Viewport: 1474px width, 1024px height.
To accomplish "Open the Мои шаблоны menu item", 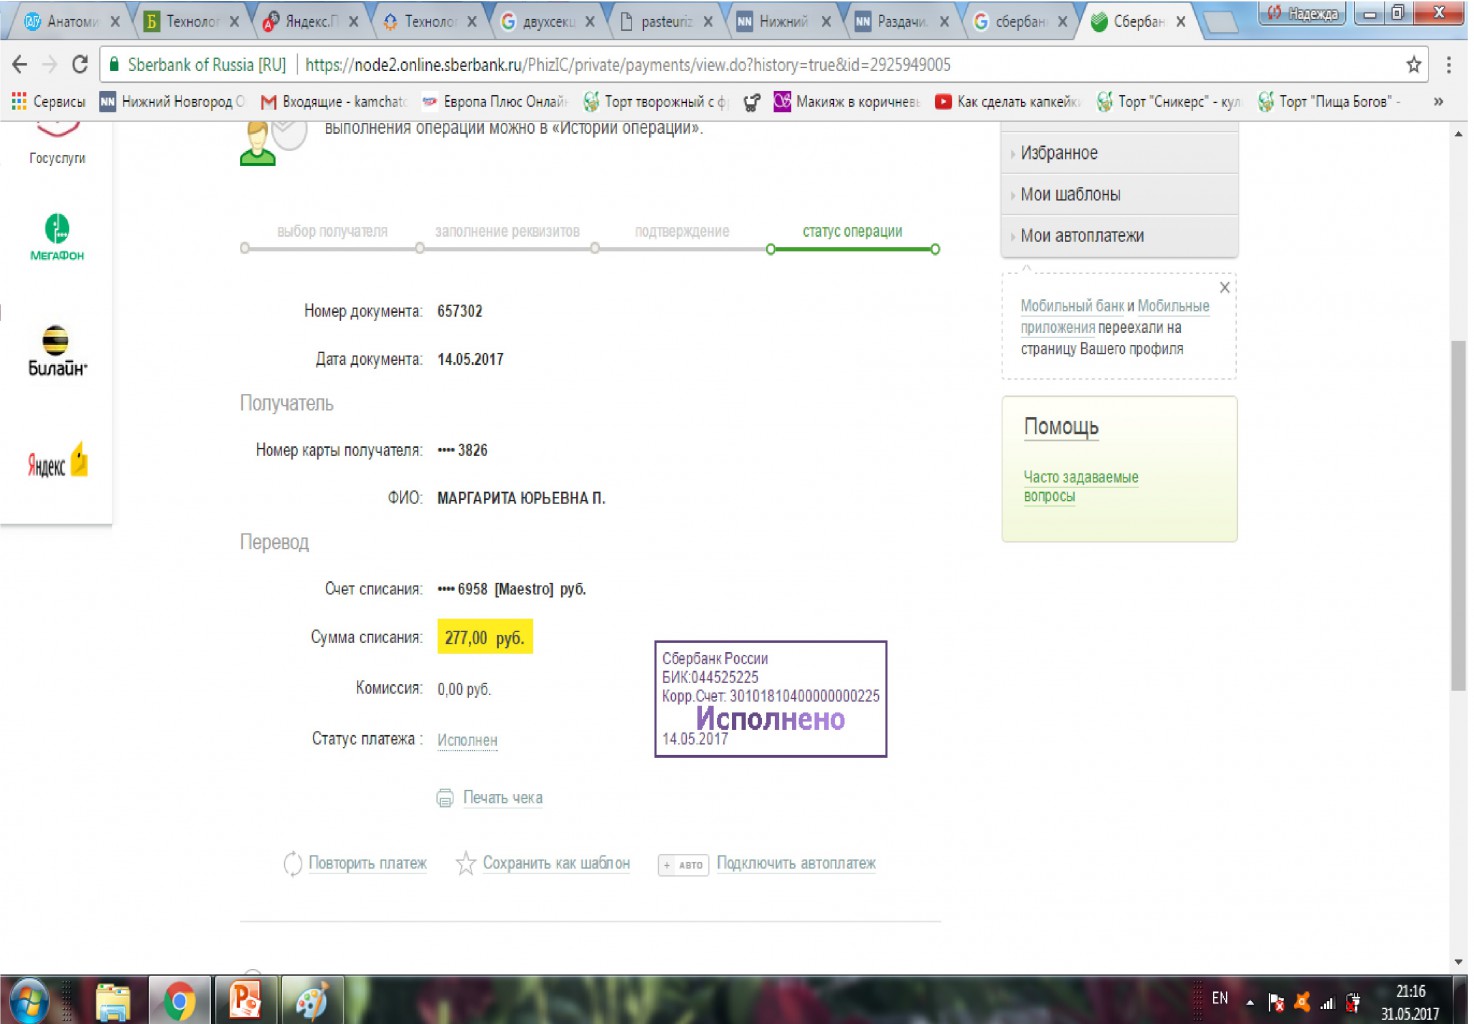I will point(1120,194).
